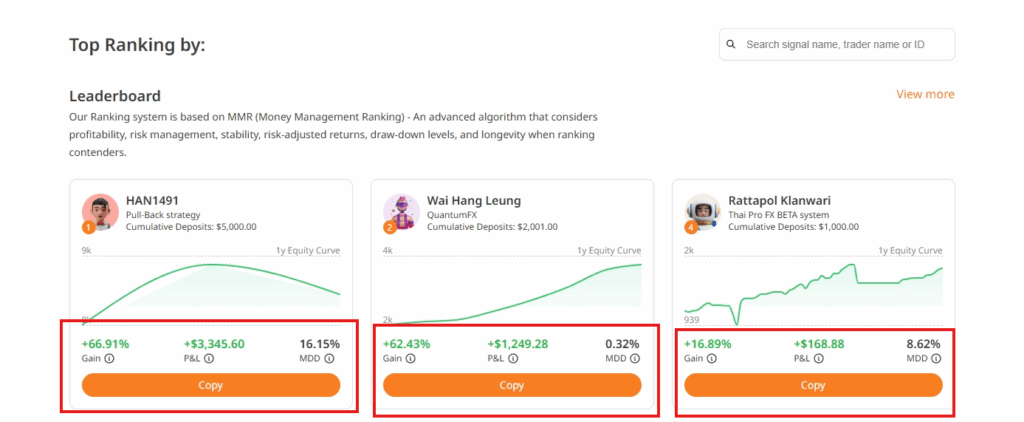Click the search magnifier icon
The image size is (1024, 422).
pos(731,44)
